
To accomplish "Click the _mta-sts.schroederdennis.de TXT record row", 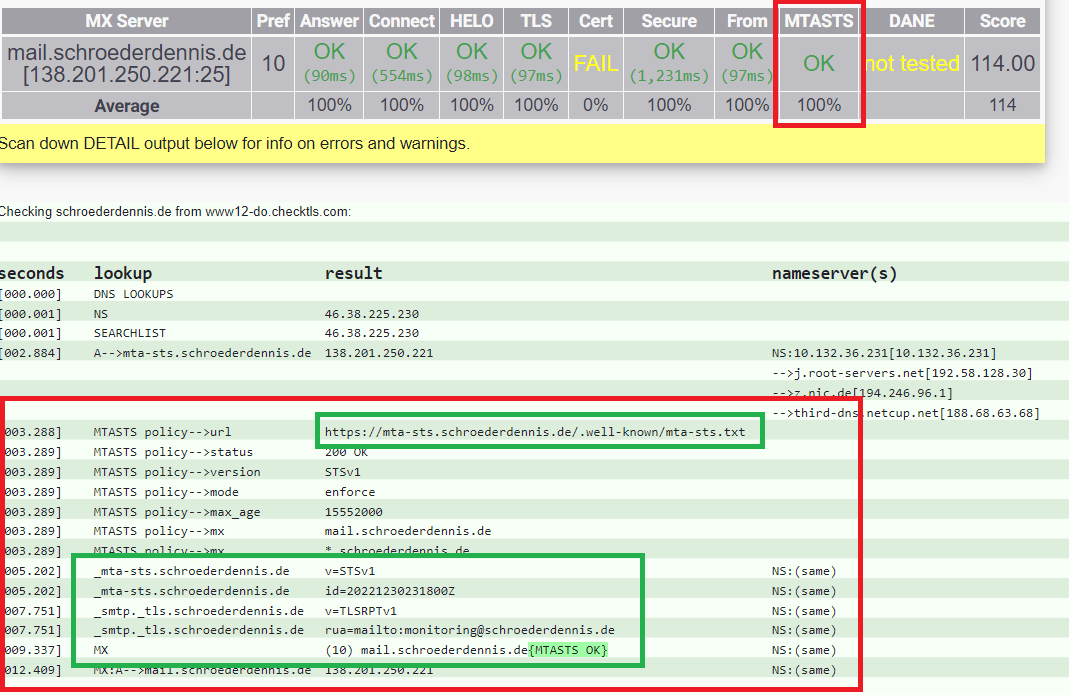I will 188,570.
